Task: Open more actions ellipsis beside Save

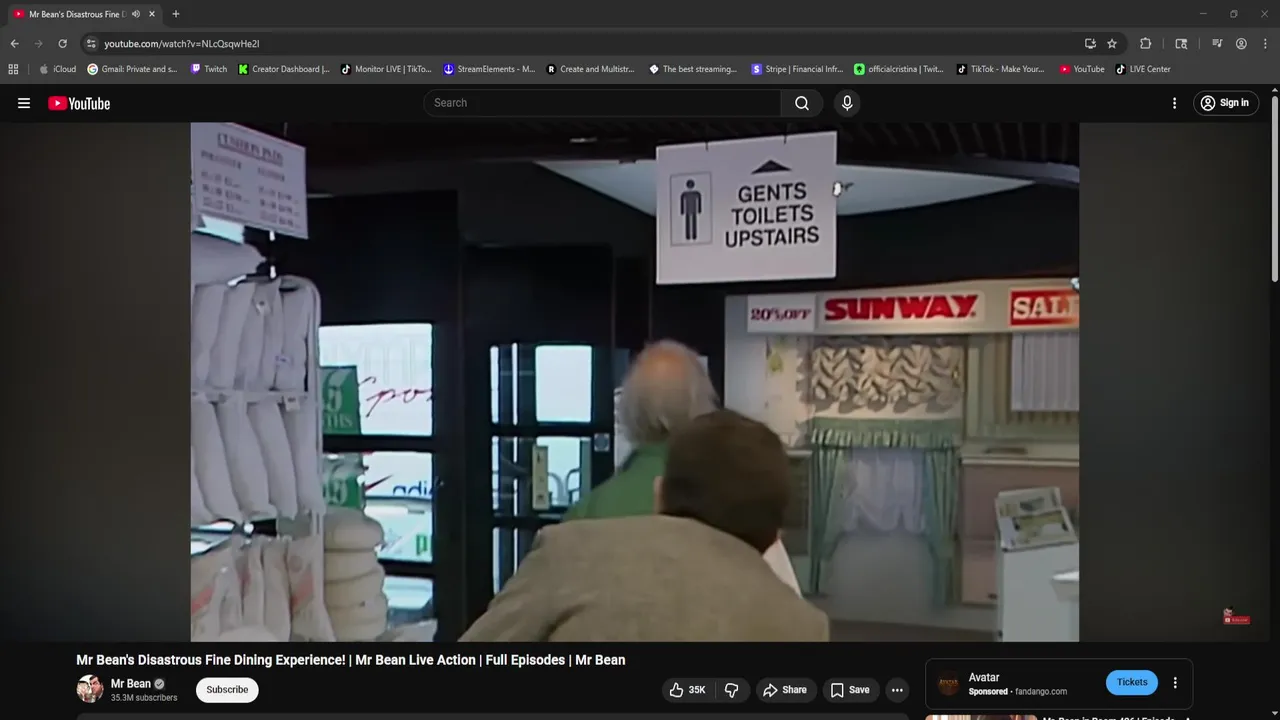Action: pyautogui.click(x=897, y=690)
